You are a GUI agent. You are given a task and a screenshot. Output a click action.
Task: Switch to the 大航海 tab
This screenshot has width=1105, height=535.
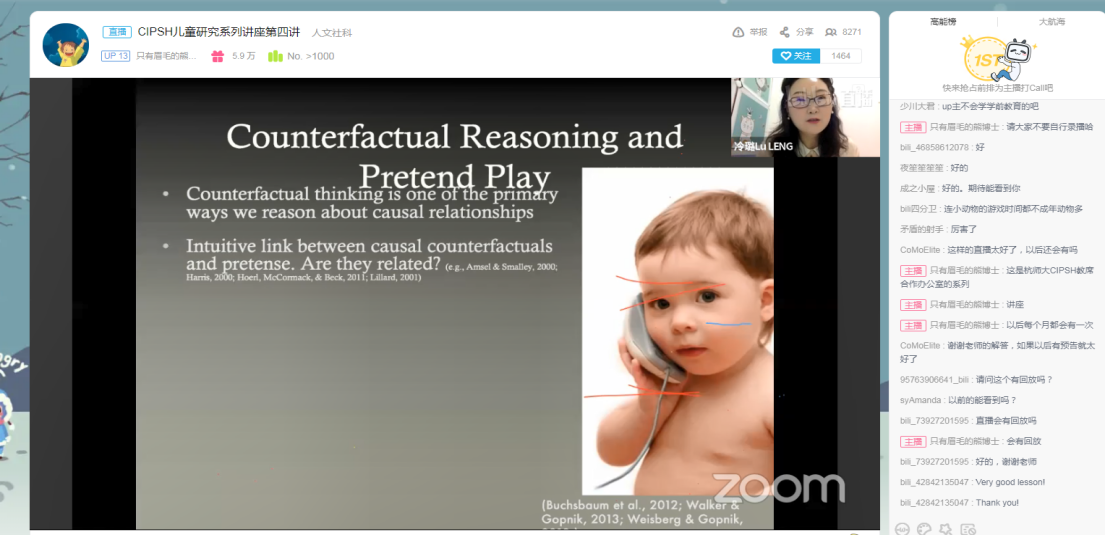click(1051, 21)
